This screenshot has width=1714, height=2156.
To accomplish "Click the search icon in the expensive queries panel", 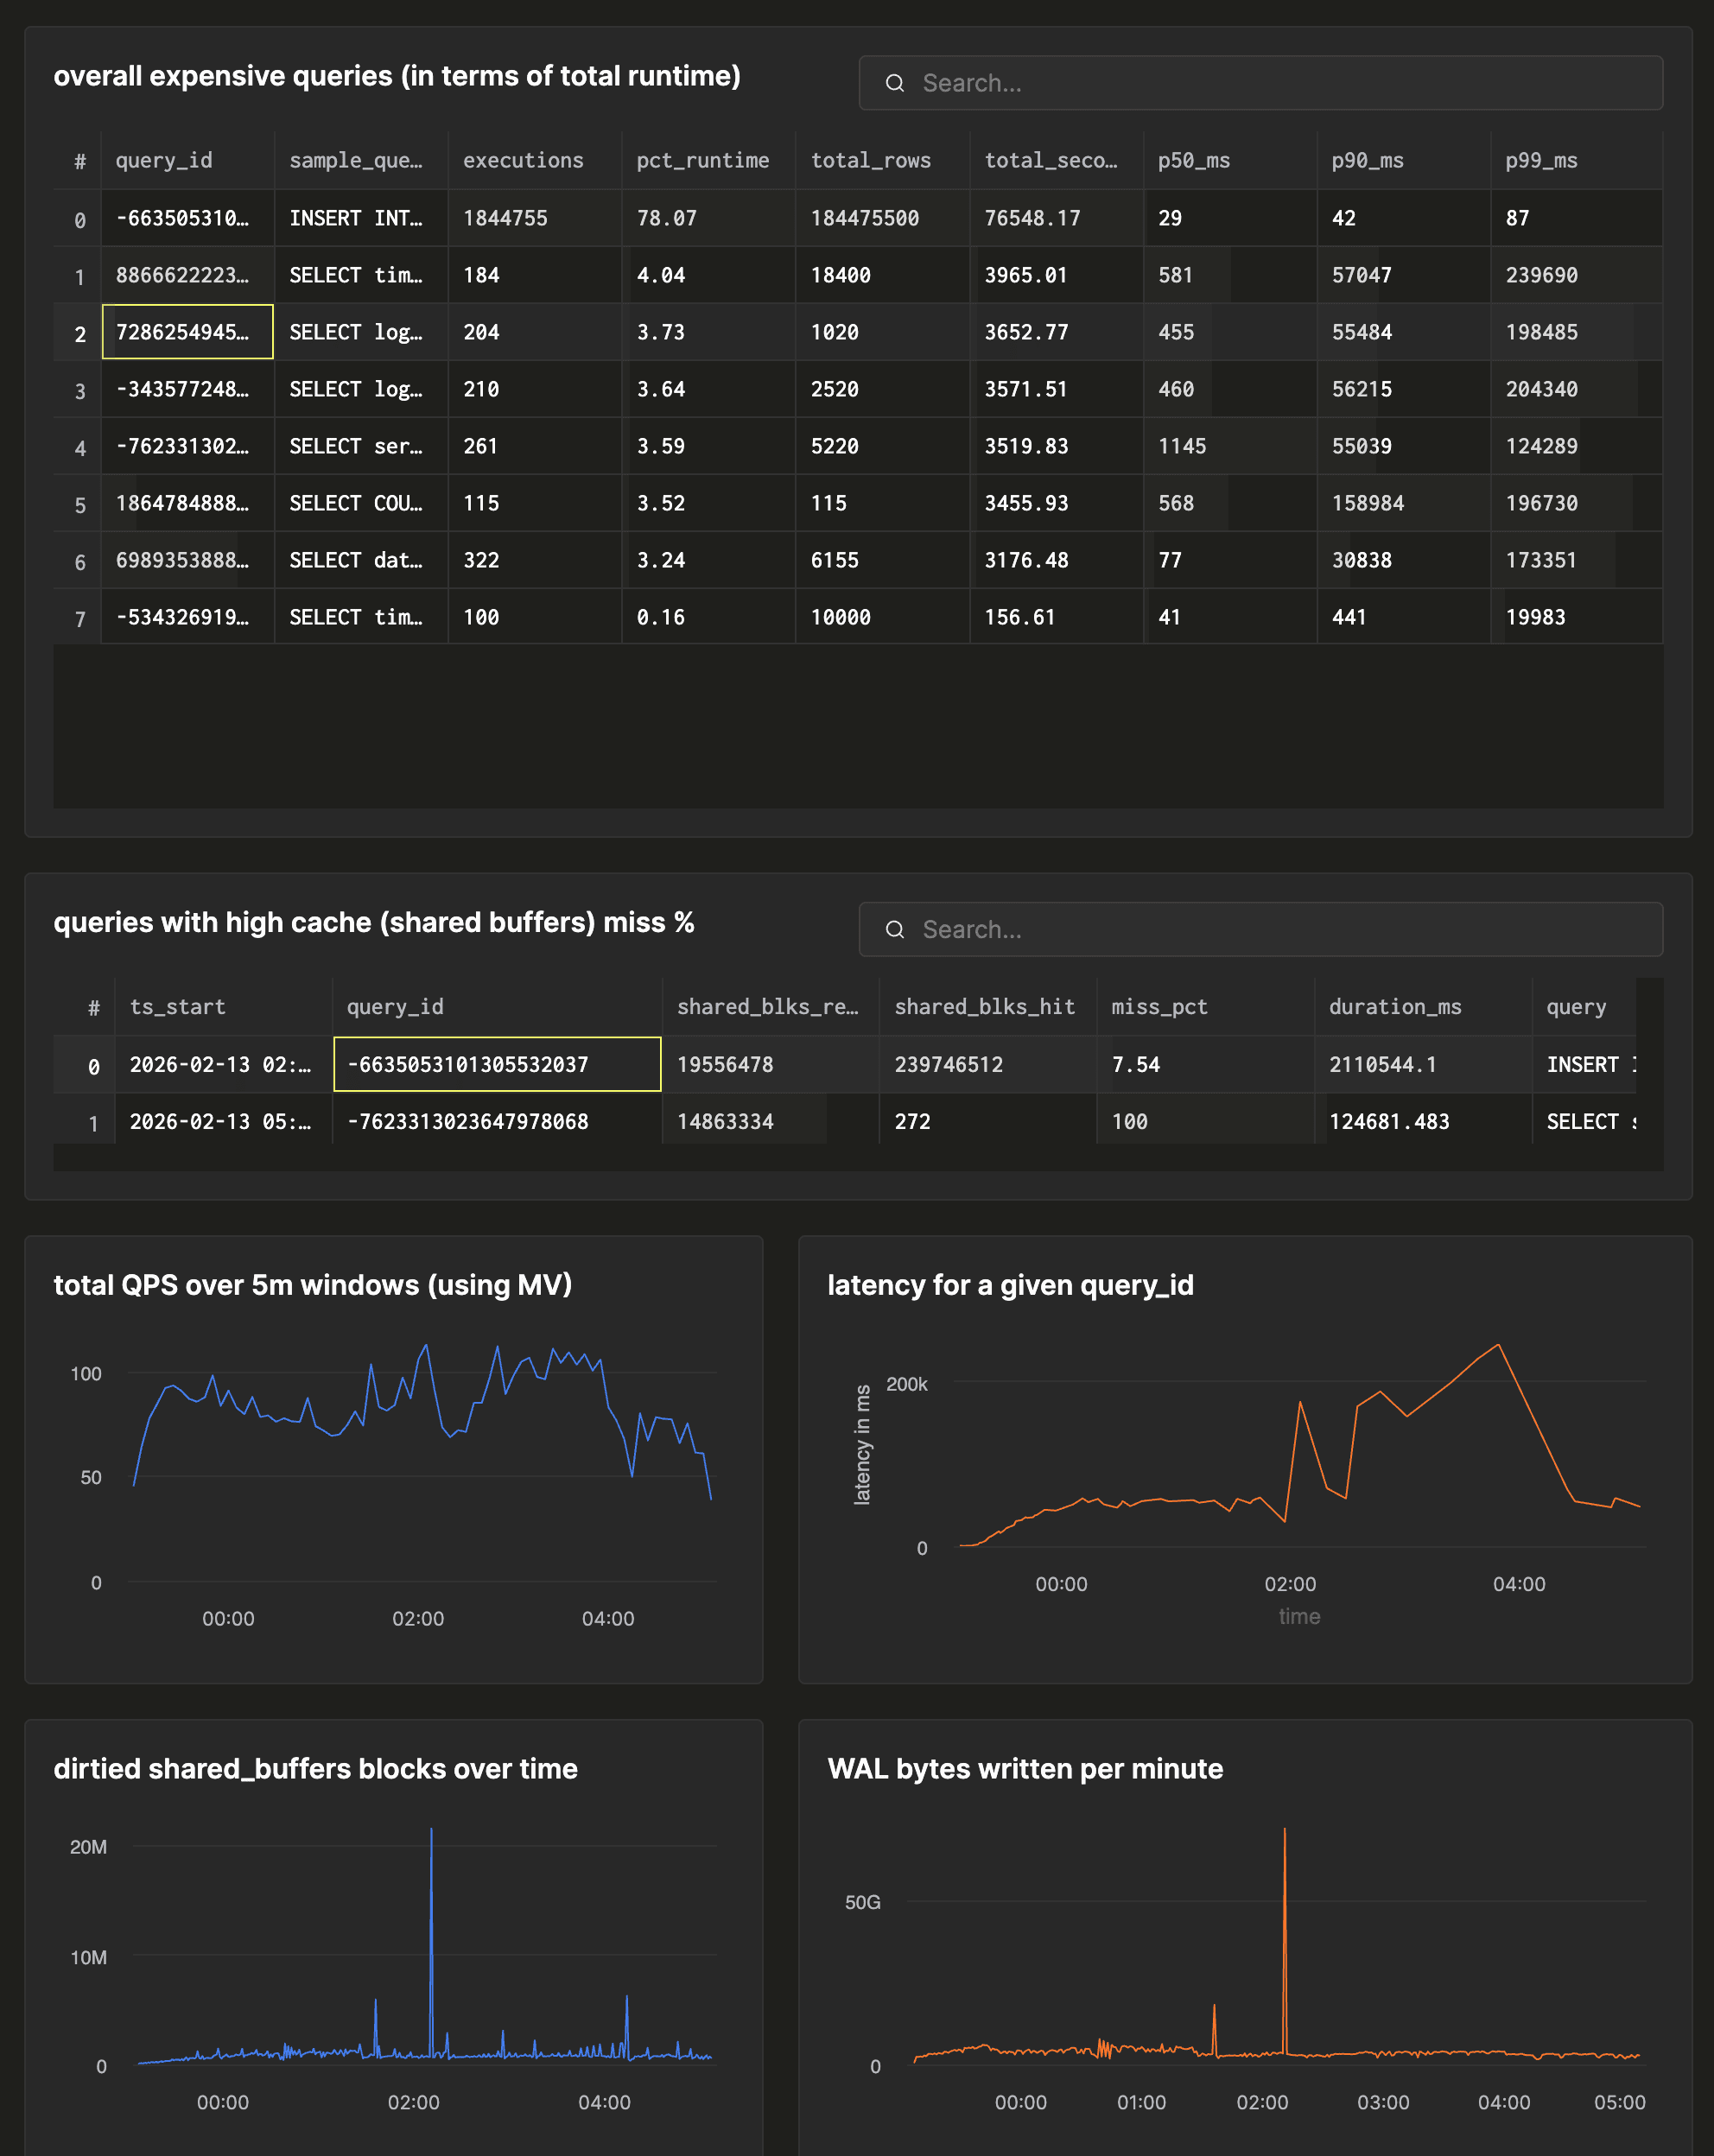I will tap(895, 83).
